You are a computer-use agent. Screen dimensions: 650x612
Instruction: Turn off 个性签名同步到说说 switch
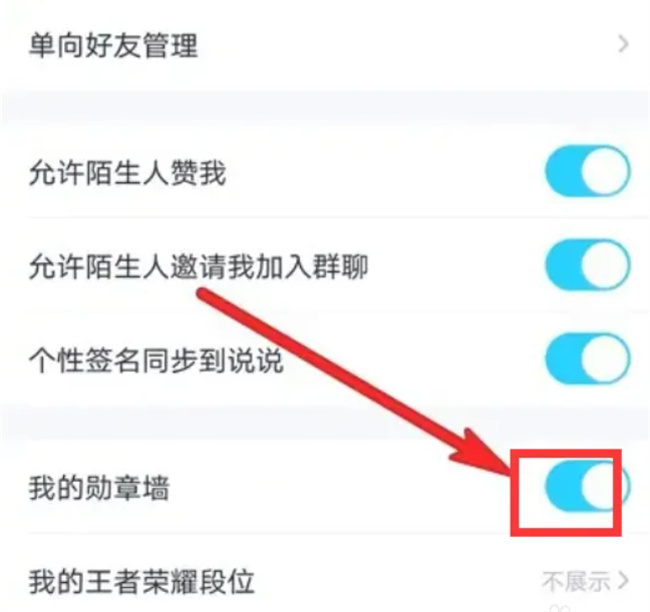click(x=587, y=358)
